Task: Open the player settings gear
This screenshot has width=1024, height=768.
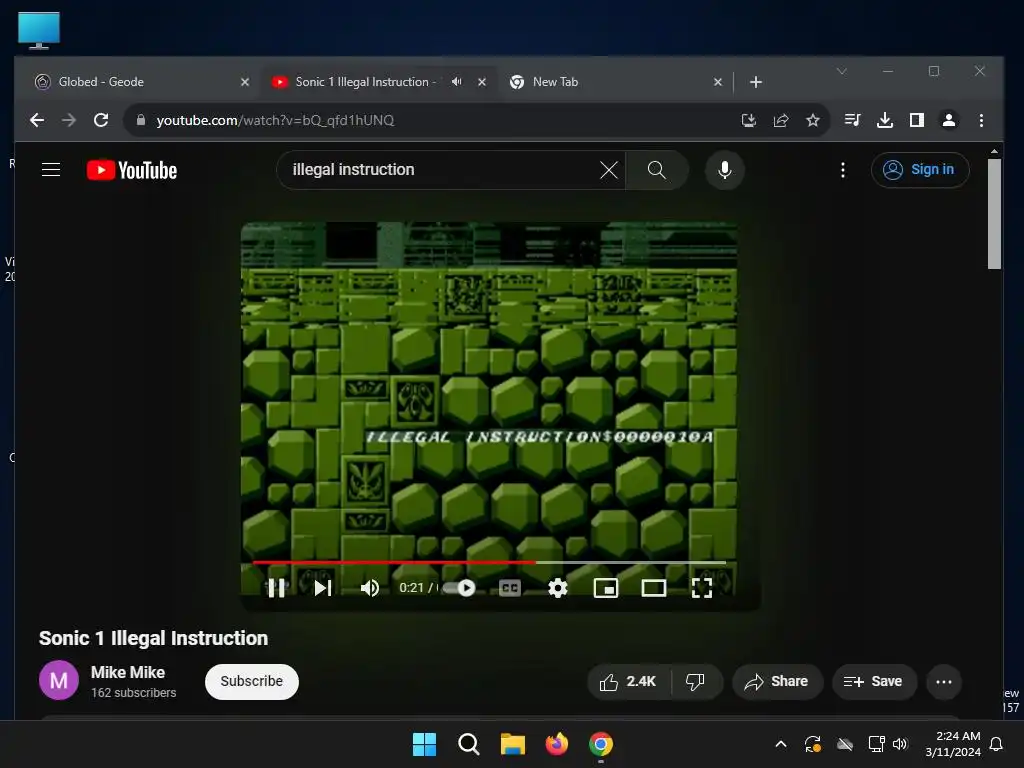Action: click(558, 588)
